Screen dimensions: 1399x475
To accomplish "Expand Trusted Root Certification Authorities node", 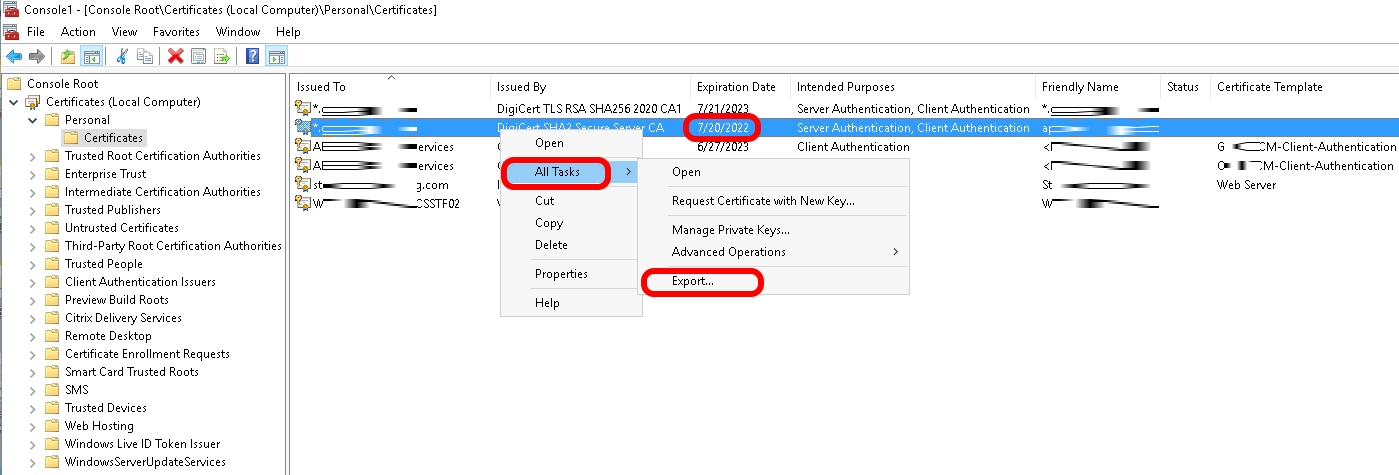I will click(x=33, y=156).
